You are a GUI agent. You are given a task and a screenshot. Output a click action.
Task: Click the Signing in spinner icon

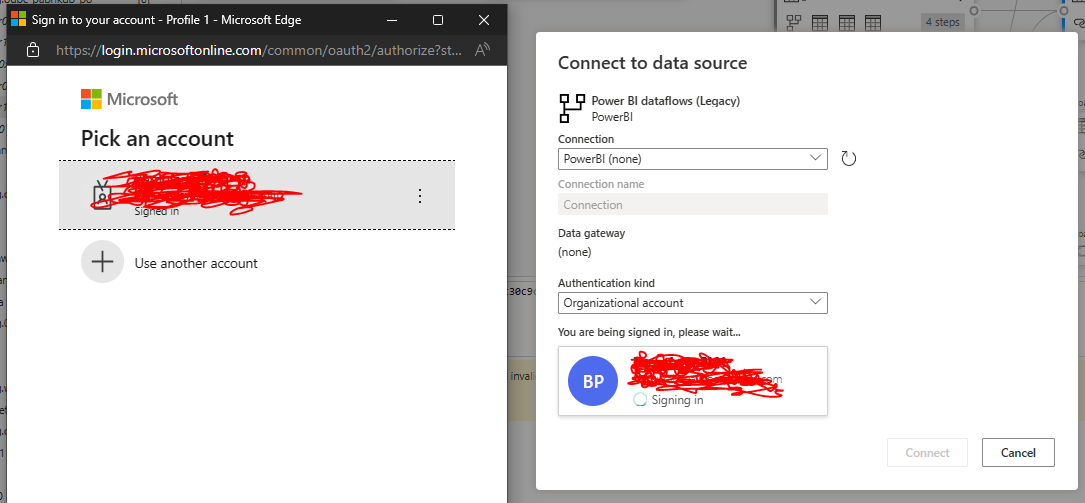click(x=640, y=399)
